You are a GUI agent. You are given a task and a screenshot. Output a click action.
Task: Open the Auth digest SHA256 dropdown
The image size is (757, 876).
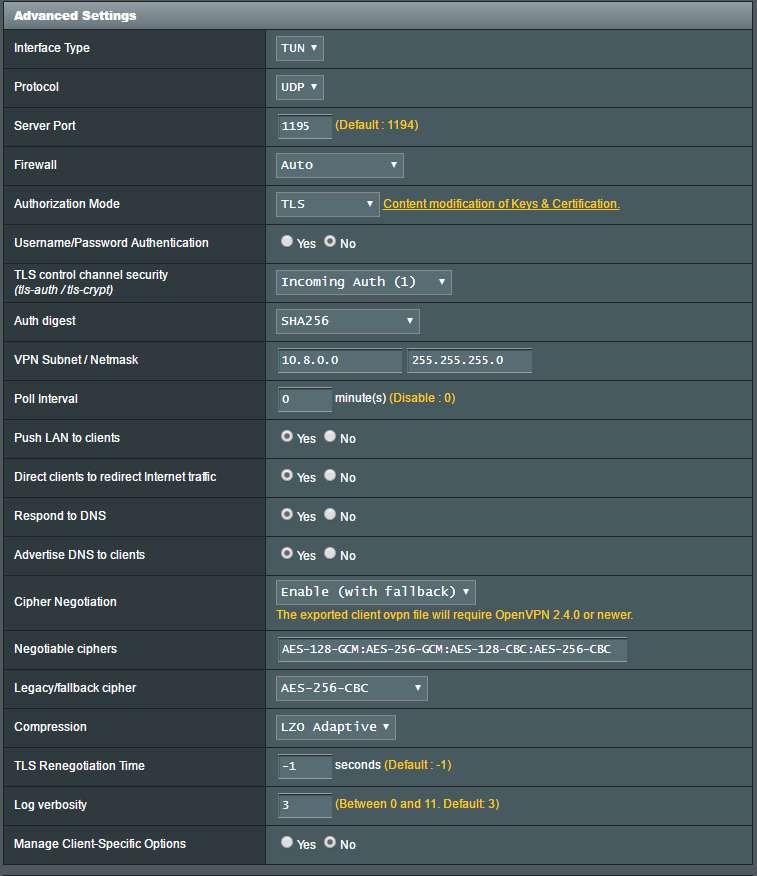tap(348, 321)
